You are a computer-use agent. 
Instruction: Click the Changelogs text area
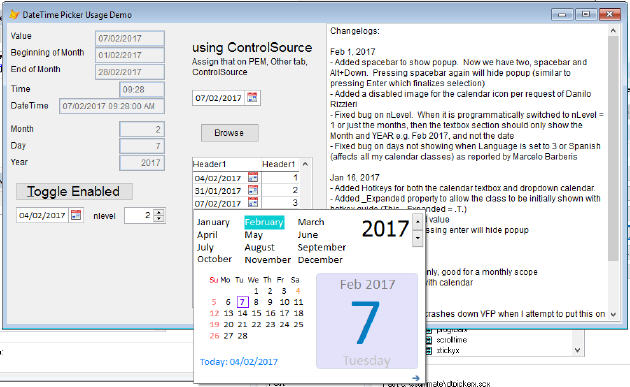[x=467, y=173]
